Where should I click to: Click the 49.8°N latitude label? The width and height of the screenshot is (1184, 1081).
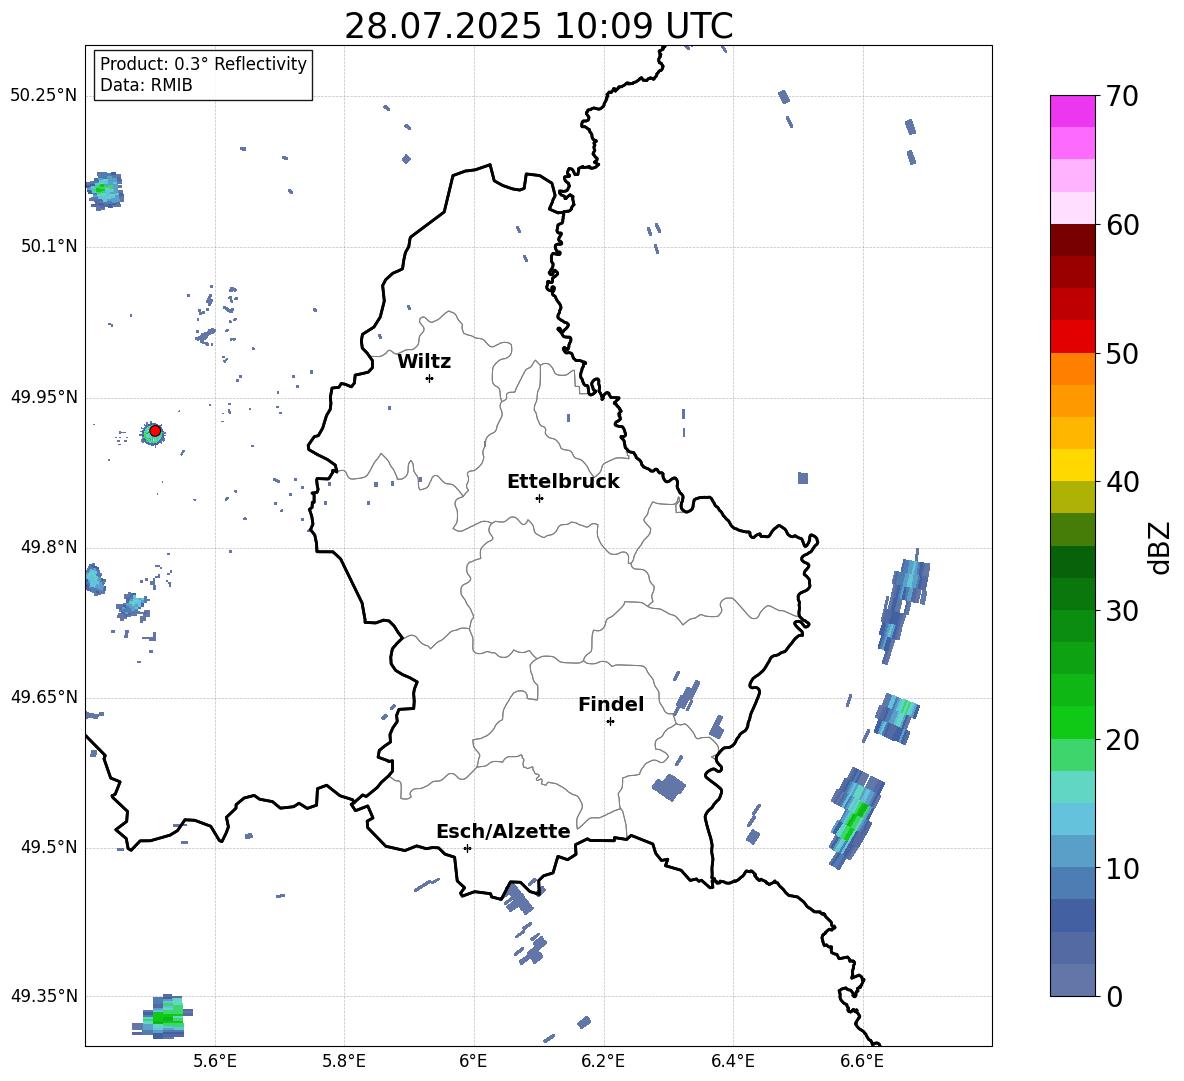[48, 547]
